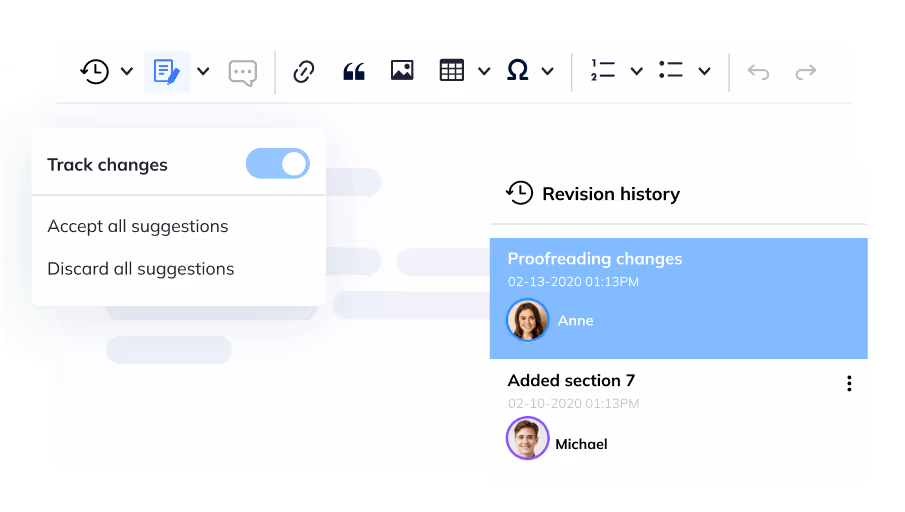905x512 pixels.
Task: Expand the revision history dropdown arrow
Action: point(127,71)
